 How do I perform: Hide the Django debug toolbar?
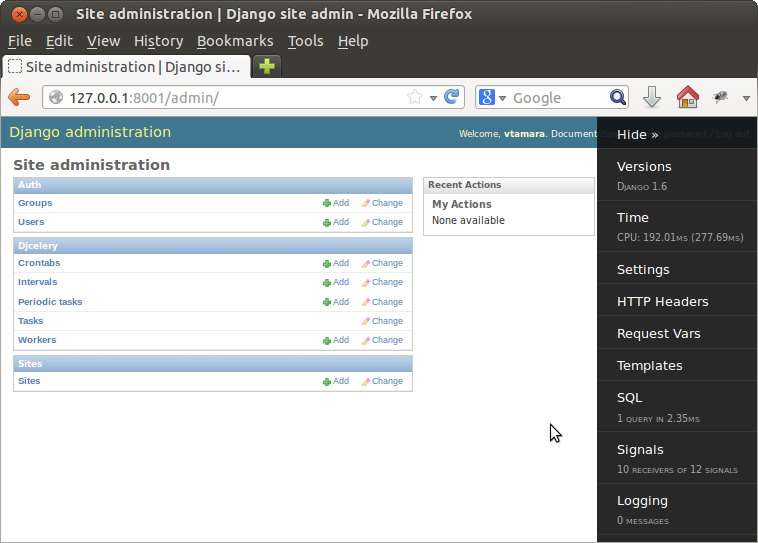[637, 134]
